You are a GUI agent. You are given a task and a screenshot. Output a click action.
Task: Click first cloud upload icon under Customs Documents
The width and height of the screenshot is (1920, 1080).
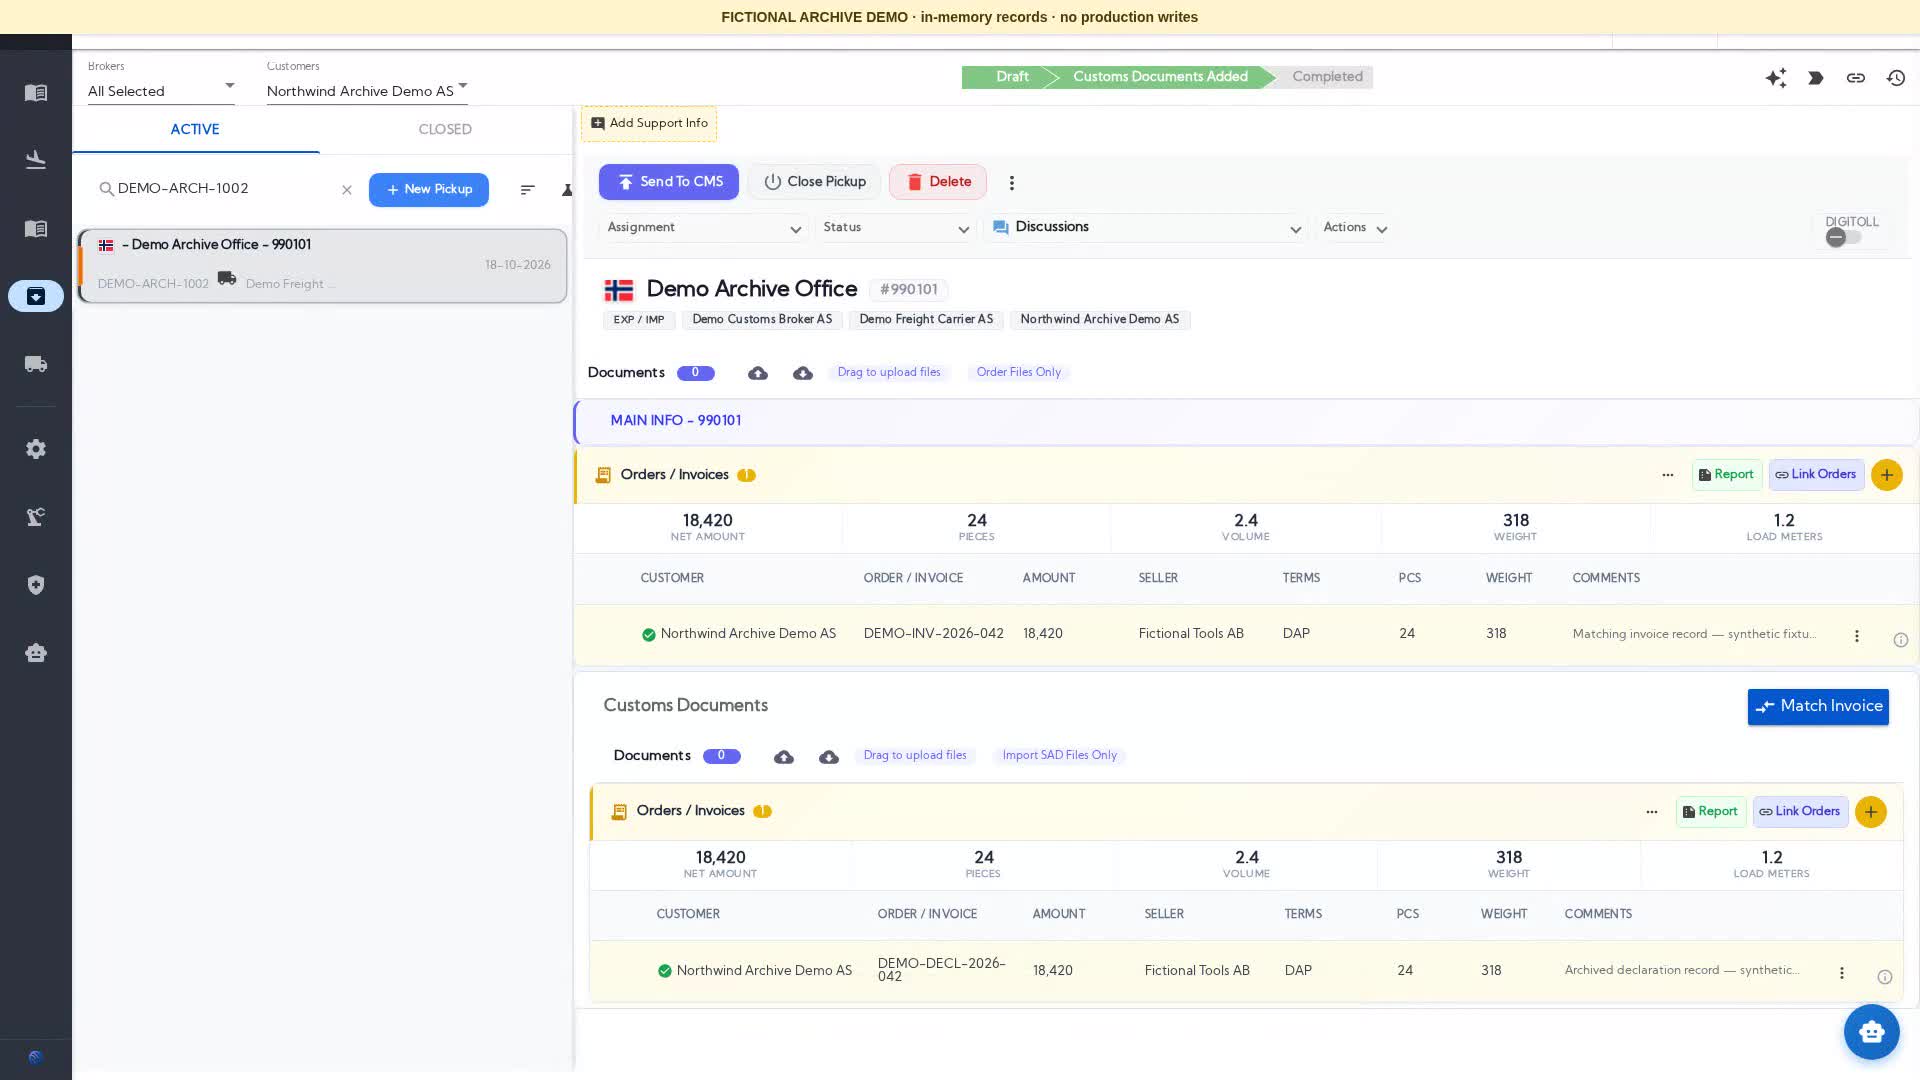coord(784,757)
